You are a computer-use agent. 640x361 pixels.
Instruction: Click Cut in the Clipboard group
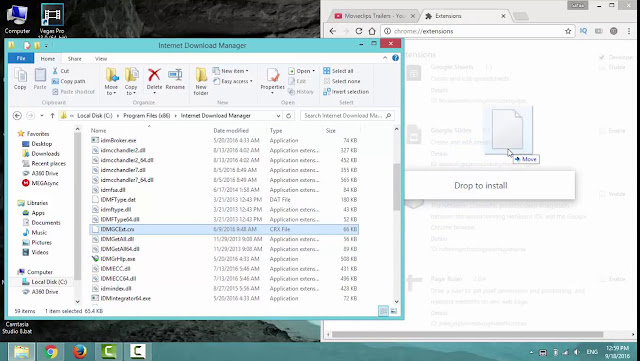click(x=61, y=71)
